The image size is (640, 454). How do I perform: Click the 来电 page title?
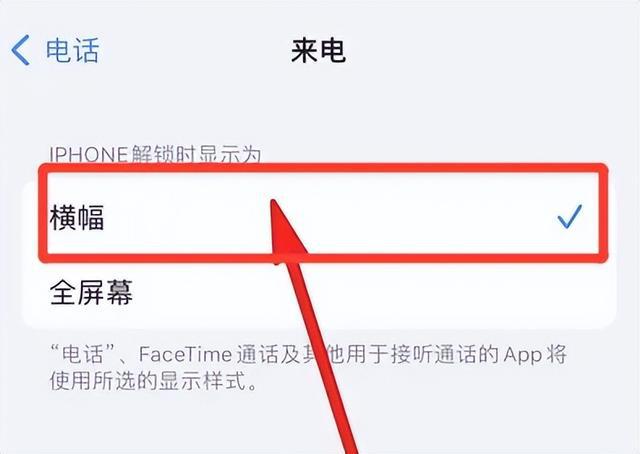[318, 51]
